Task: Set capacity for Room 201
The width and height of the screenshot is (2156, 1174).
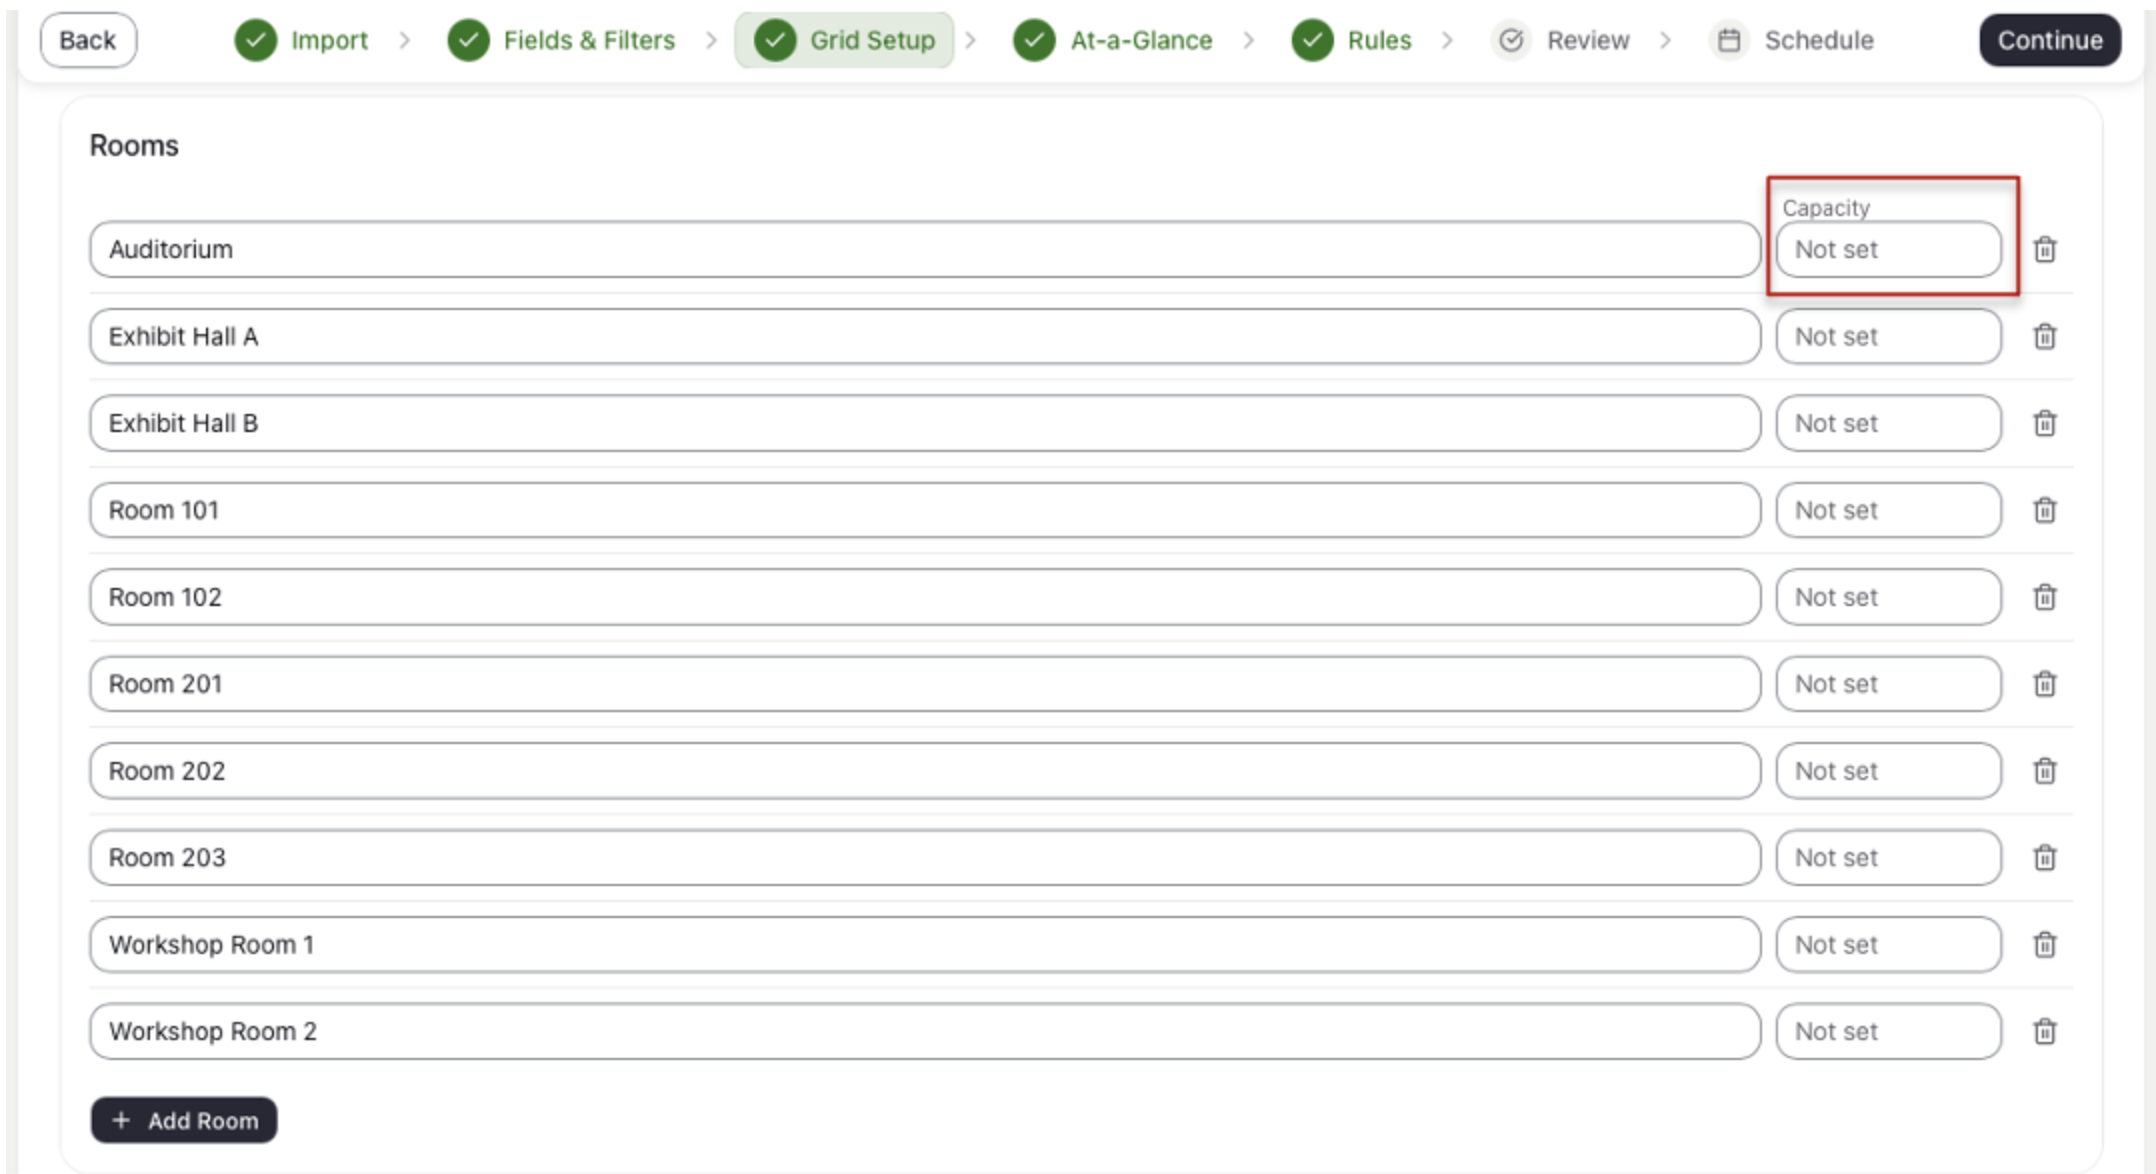Action: [1889, 684]
